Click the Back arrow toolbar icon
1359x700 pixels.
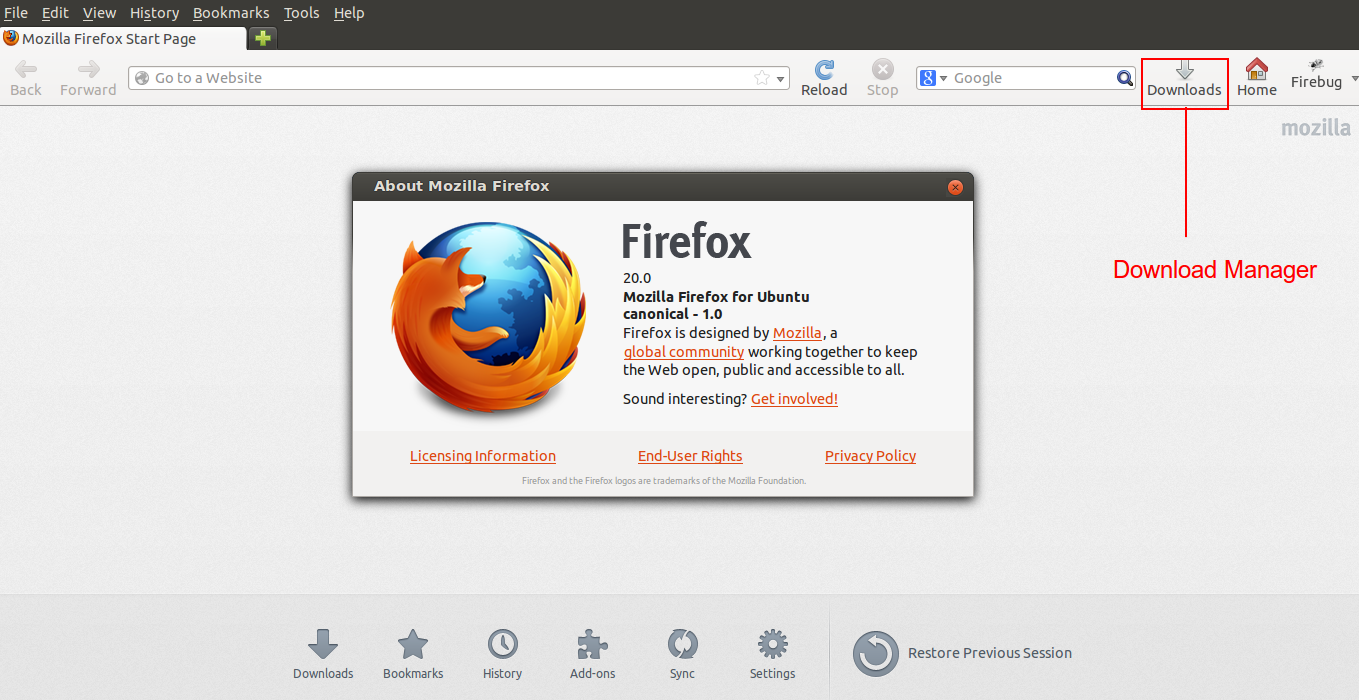(26, 69)
